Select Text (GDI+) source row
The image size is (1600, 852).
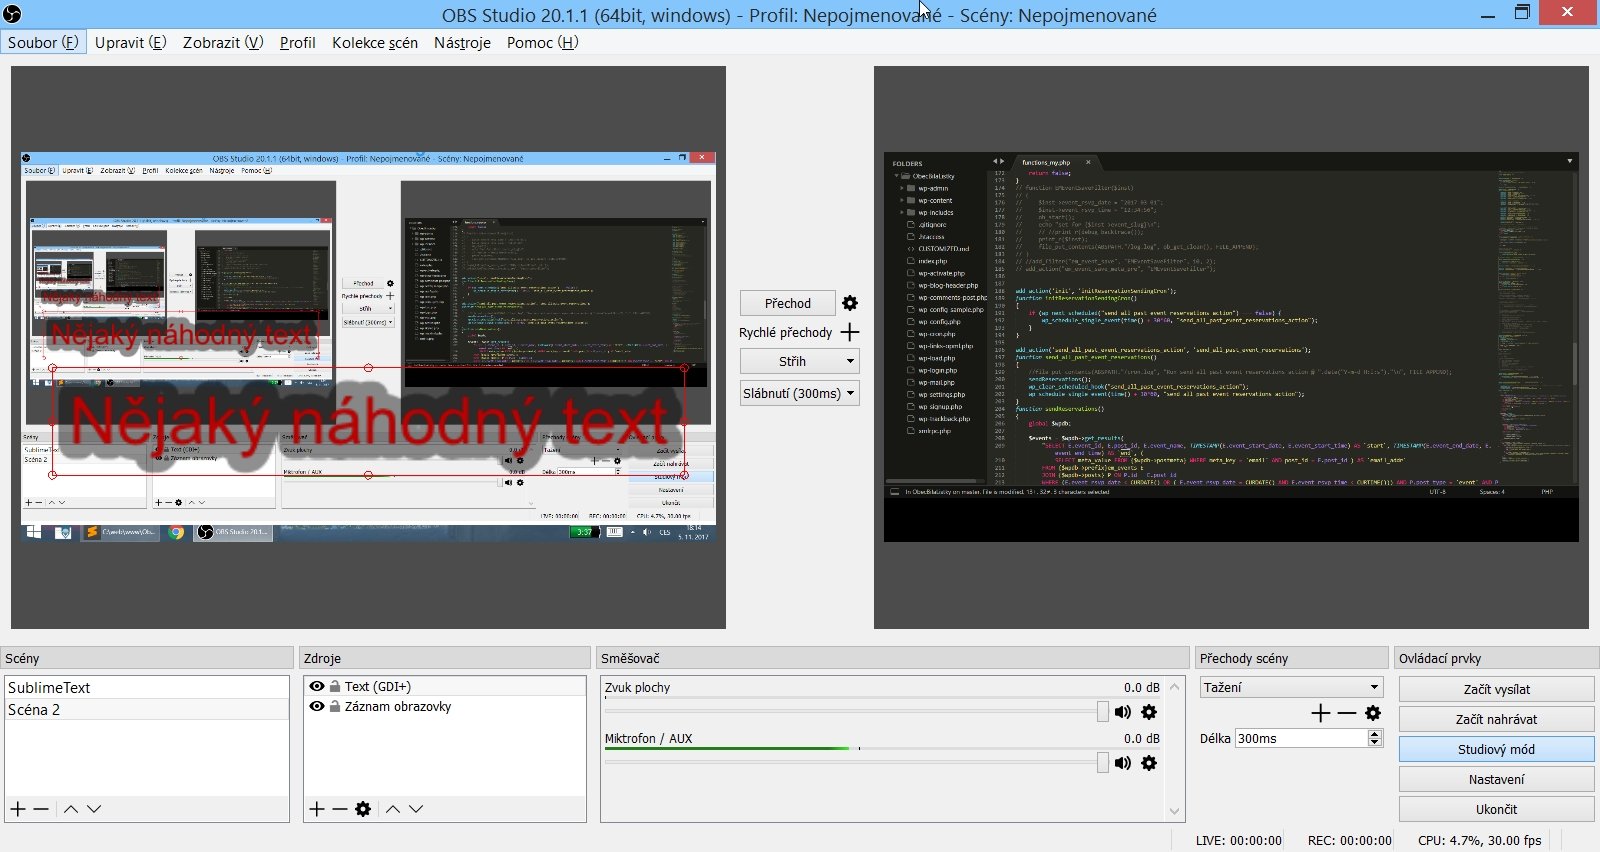click(445, 687)
